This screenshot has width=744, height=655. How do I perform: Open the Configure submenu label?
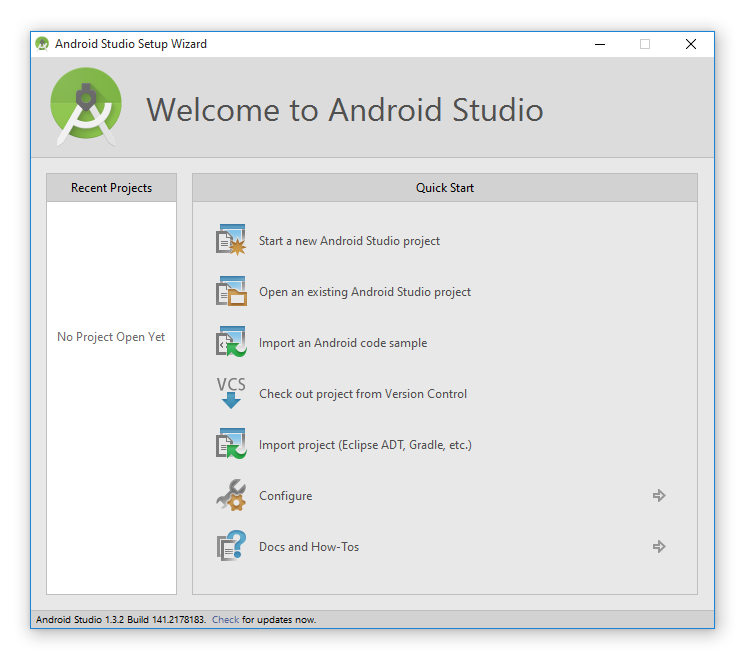click(x=286, y=496)
